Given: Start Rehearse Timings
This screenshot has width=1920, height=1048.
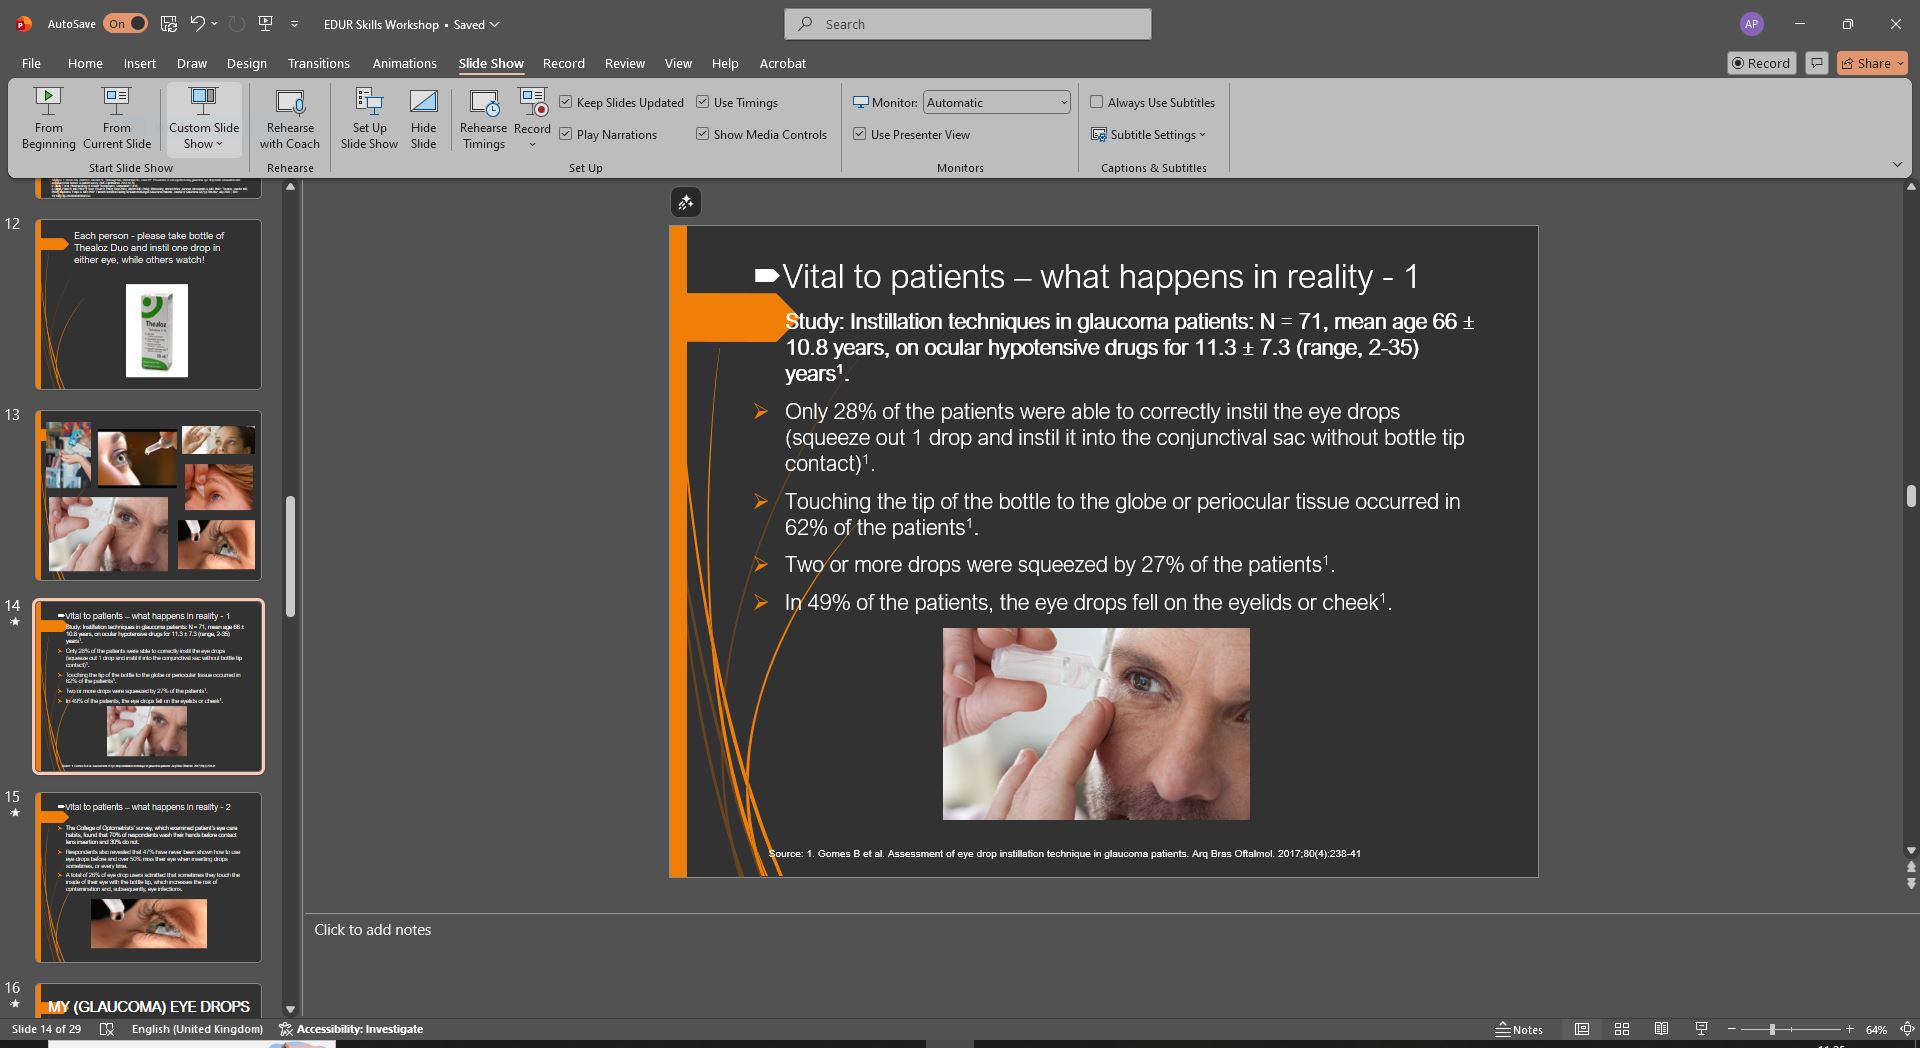Looking at the screenshot, I should point(483,118).
